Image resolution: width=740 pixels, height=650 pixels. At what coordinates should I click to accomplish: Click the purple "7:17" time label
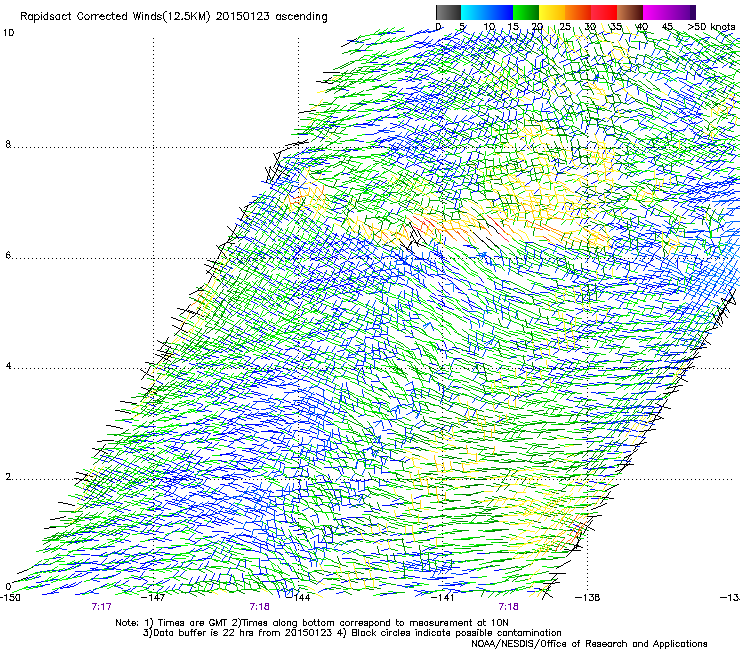tap(101, 607)
